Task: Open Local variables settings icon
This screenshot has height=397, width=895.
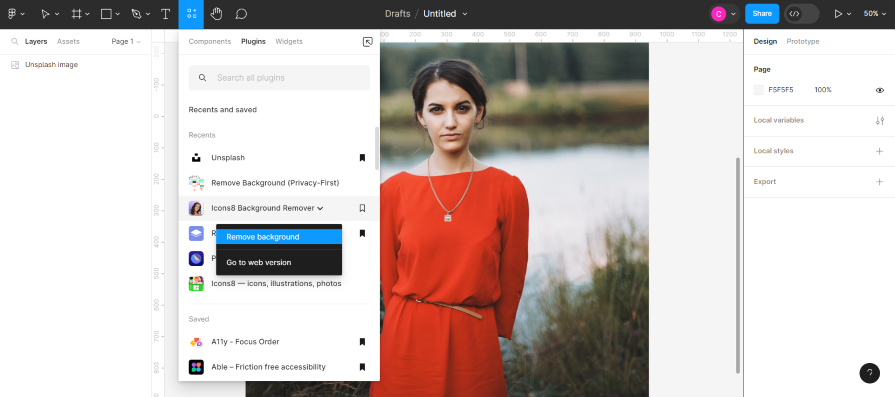Action: coord(880,120)
